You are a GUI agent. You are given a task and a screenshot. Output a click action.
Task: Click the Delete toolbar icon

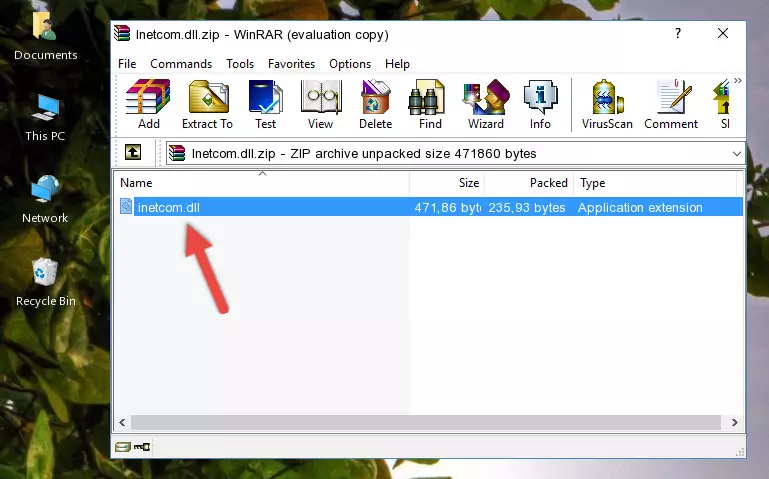(x=376, y=104)
